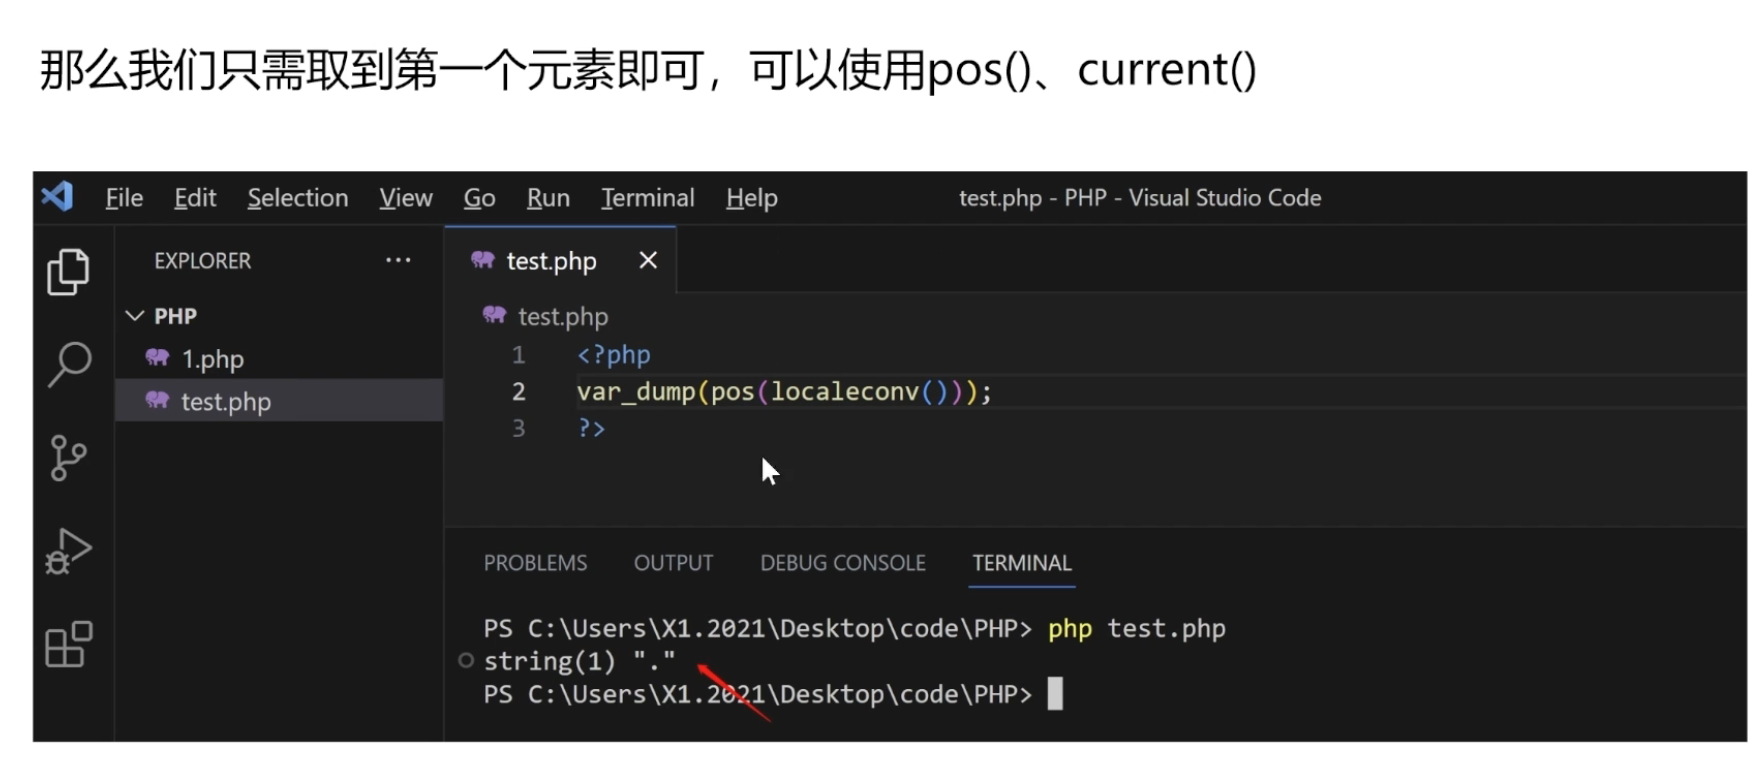This screenshot has height=757, width=1759.
Task: Click line number 1 in gutter
Action: click(x=518, y=354)
